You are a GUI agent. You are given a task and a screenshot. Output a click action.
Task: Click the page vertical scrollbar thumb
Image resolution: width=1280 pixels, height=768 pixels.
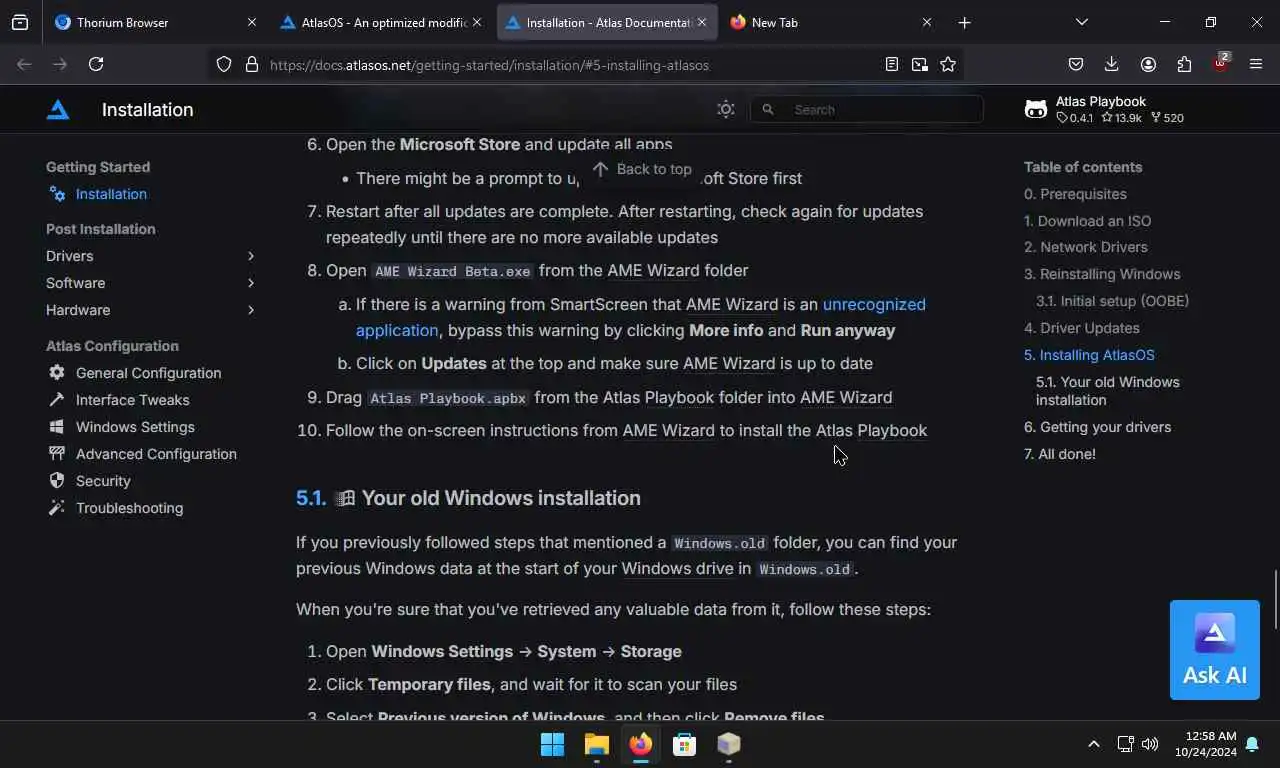coord(1275,599)
